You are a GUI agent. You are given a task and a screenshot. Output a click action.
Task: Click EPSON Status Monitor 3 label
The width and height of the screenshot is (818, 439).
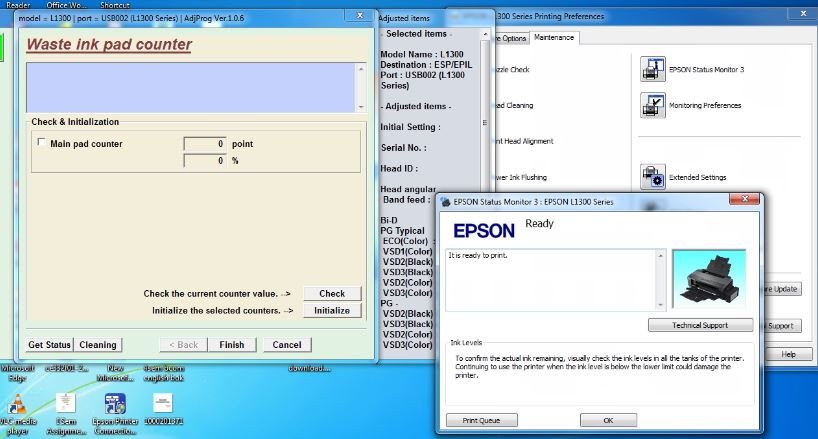click(x=706, y=69)
